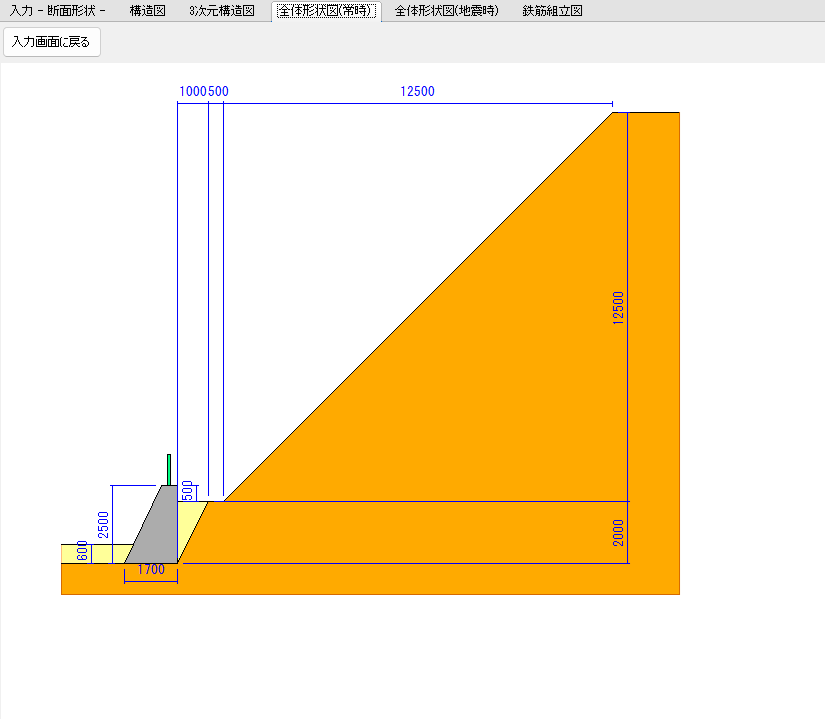Screen dimensions: 825x719
Task: Click the yellow backfill behind the wall
Action: (x=188, y=525)
